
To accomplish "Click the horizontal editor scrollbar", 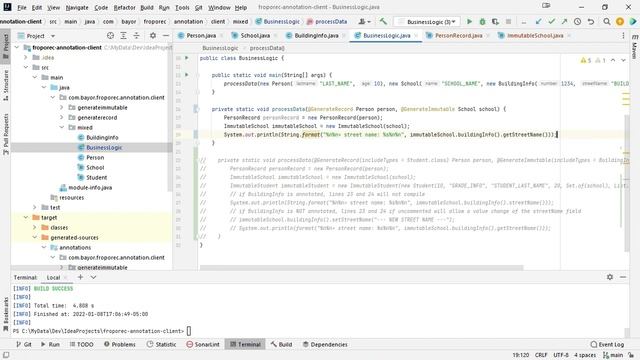I will point(361,268).
